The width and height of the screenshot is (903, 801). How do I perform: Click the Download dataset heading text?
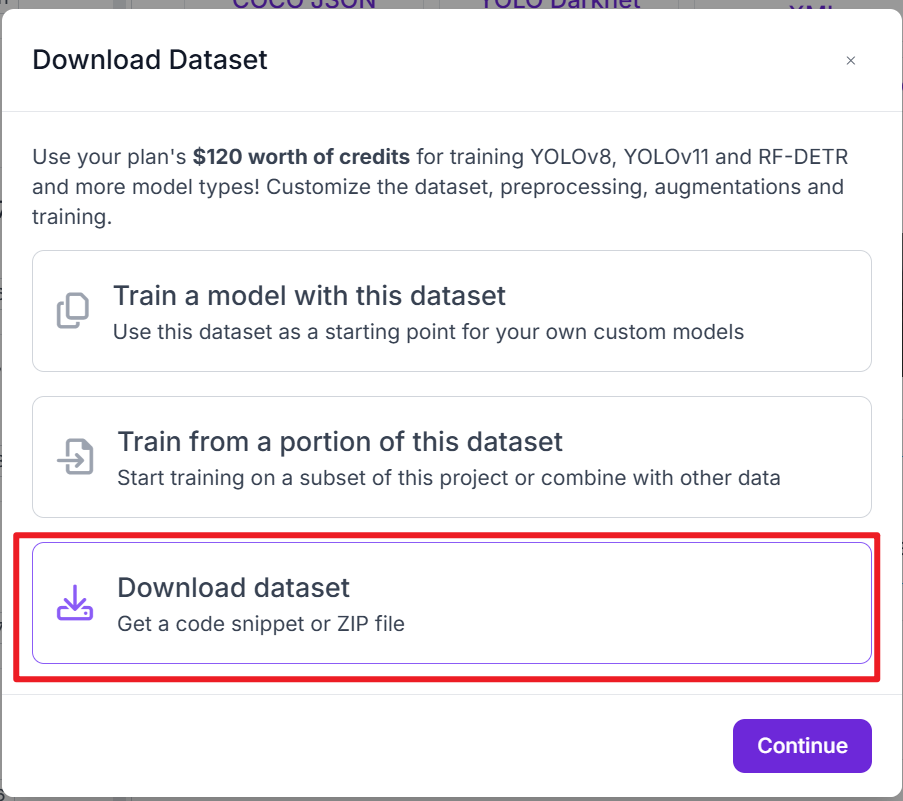pyautogui.click(x=233, y=587)
